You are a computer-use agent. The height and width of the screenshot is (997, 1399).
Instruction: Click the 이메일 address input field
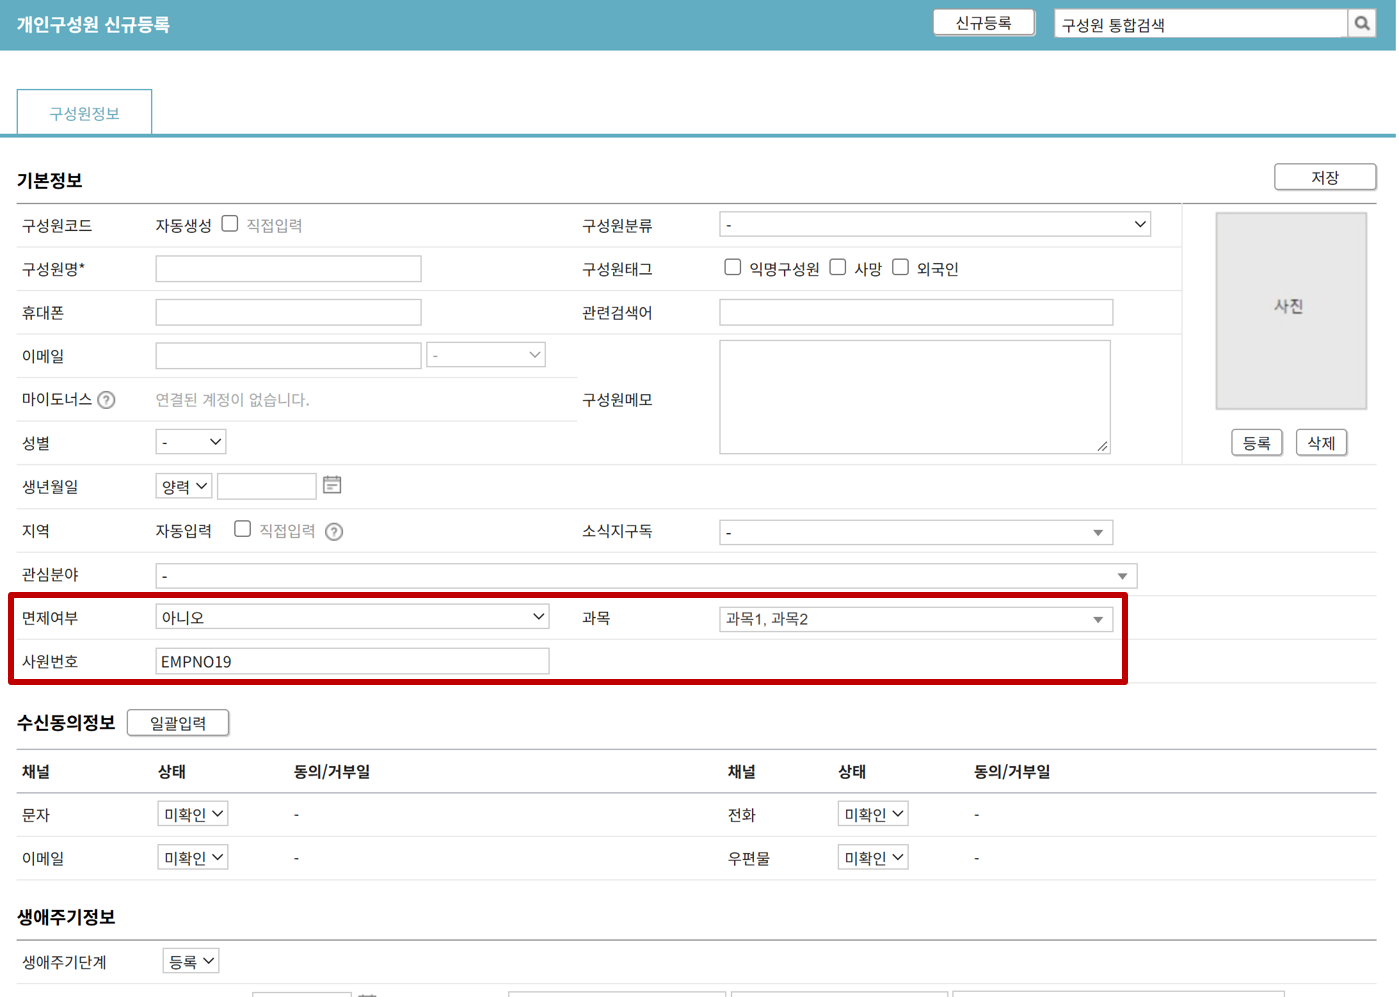[x=288, y=355]
